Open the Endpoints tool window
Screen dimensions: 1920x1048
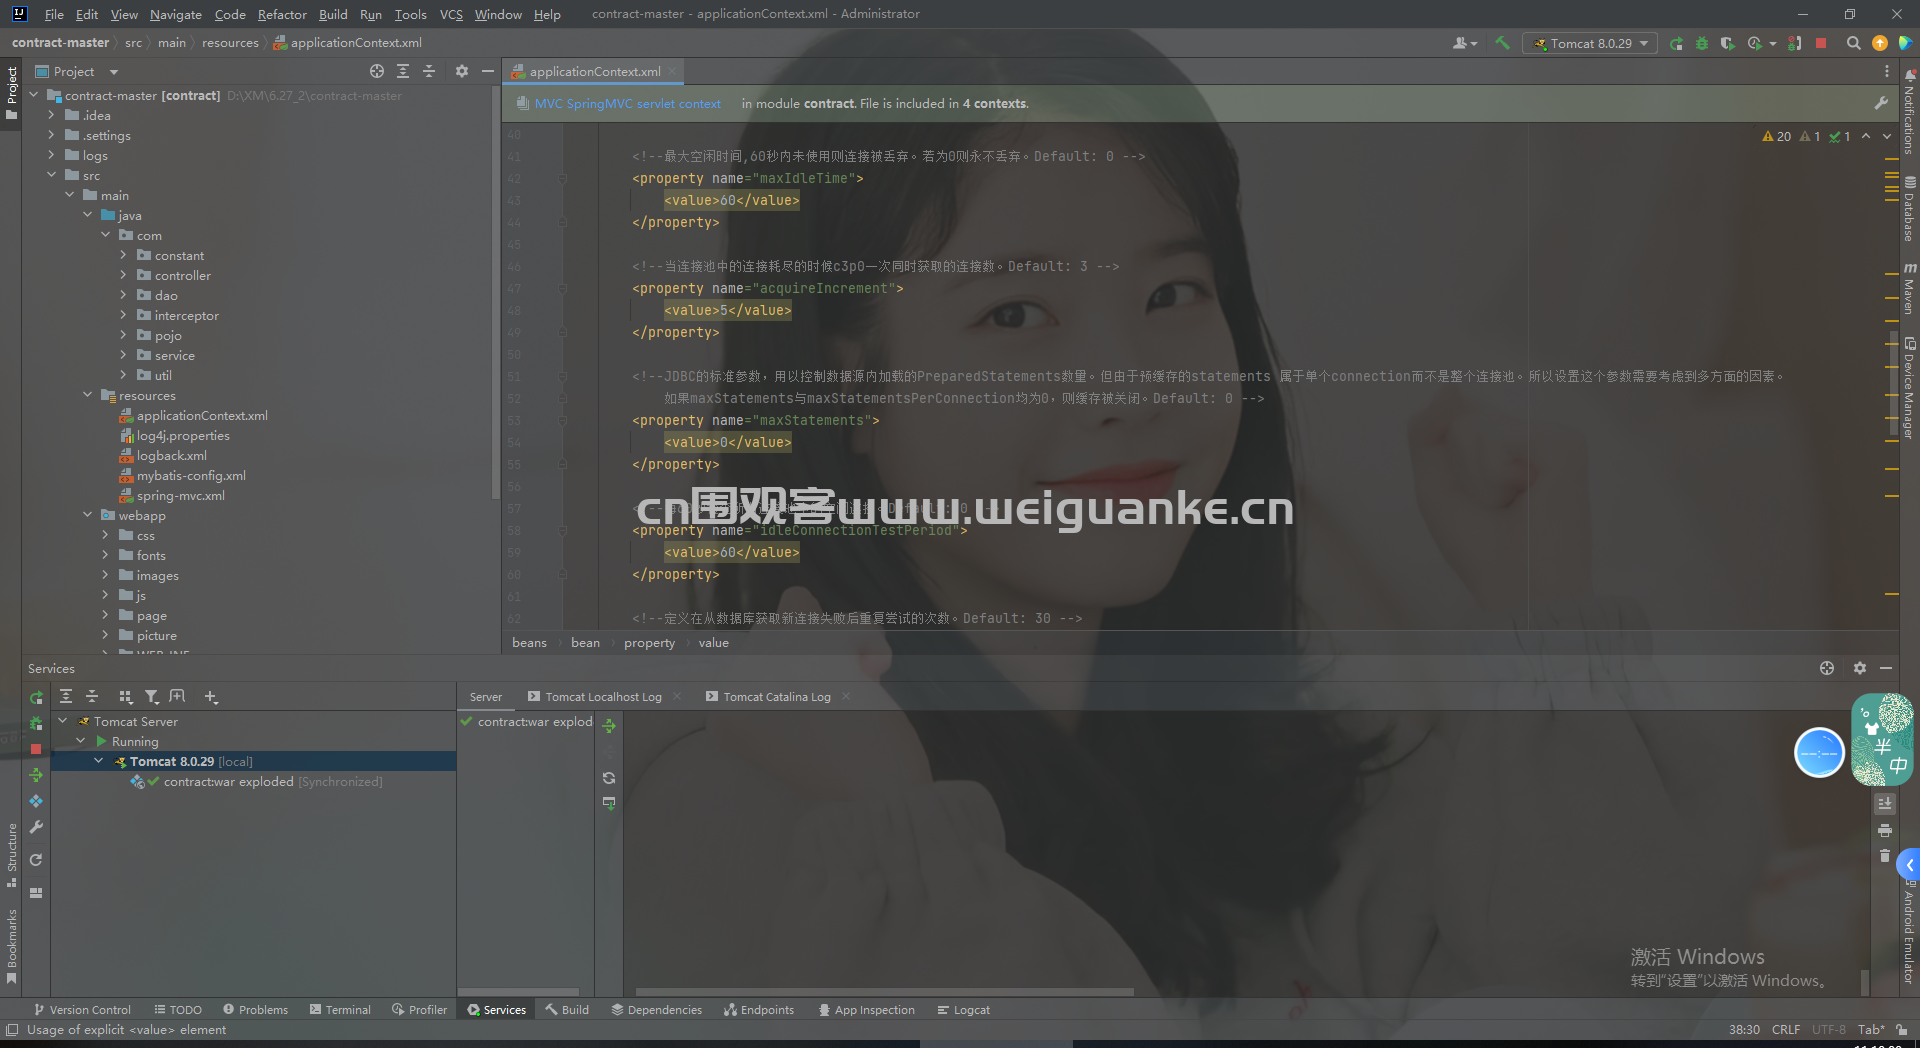click(759, 1010)
